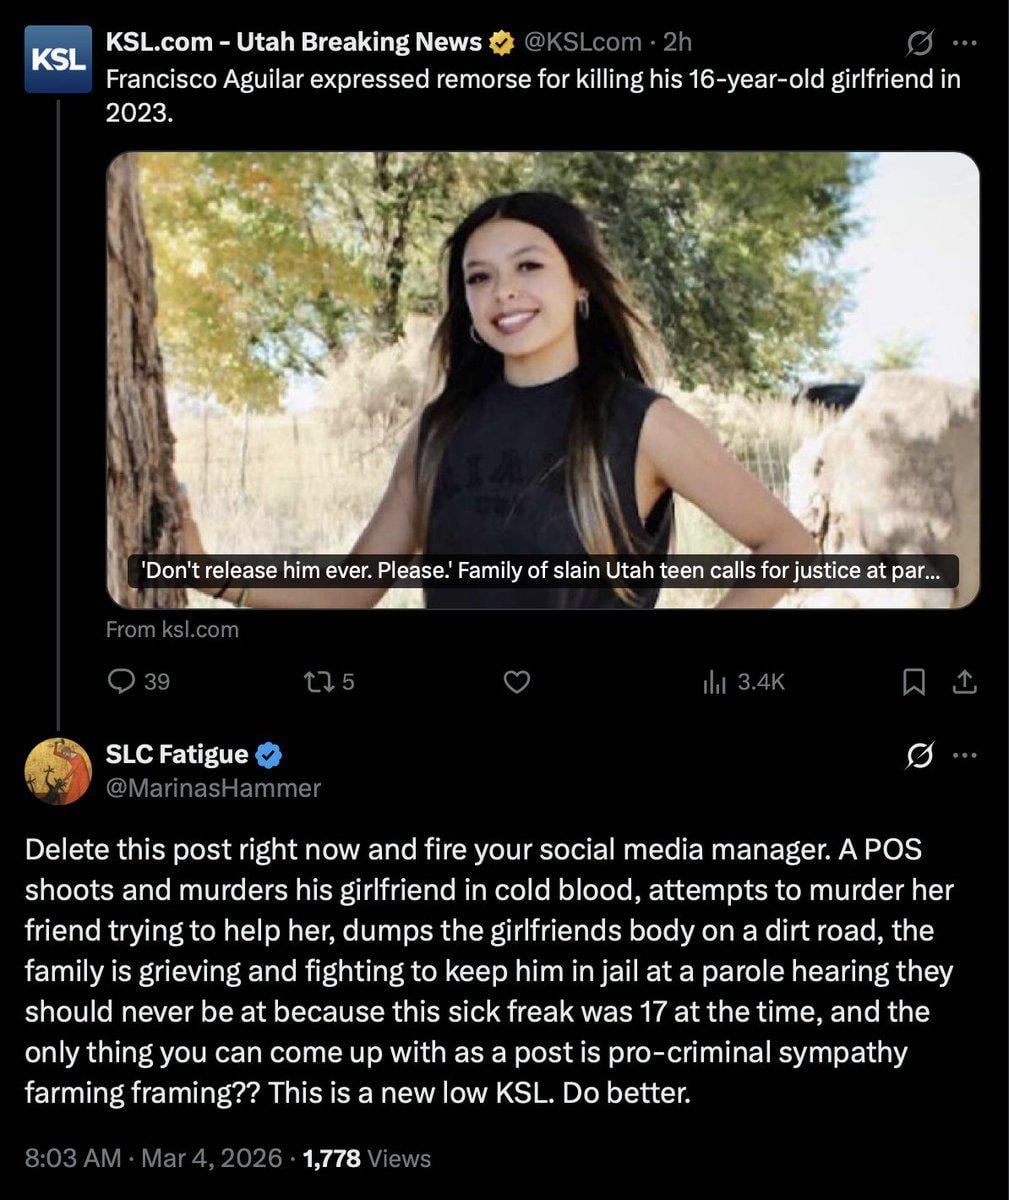This screenshot has width=1009, height=1200.
Task: Open Grok icon on KSL post
Action: click(918, 43)
